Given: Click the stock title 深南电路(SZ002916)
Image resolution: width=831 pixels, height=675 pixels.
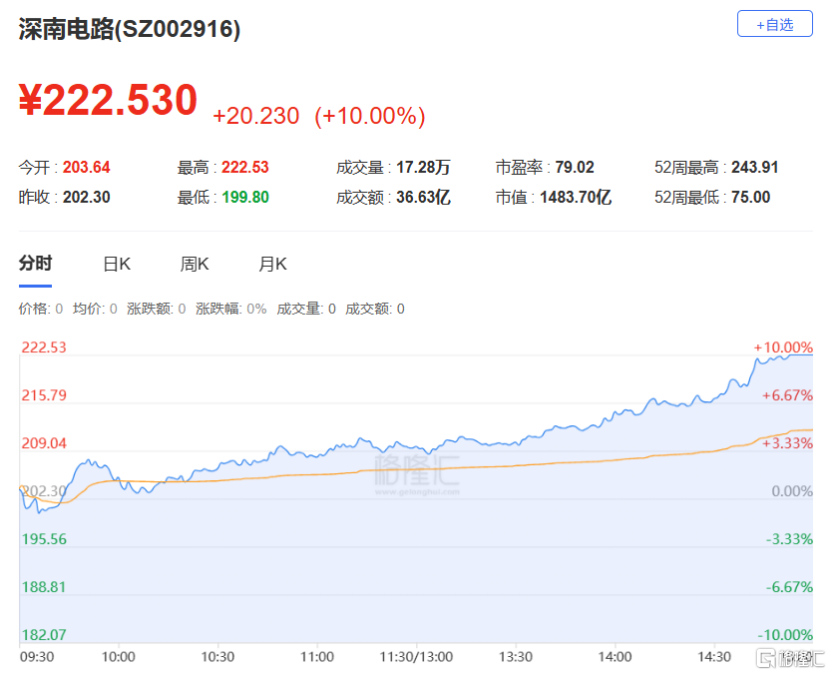Looking at the screenshot, I should point(130,30).
